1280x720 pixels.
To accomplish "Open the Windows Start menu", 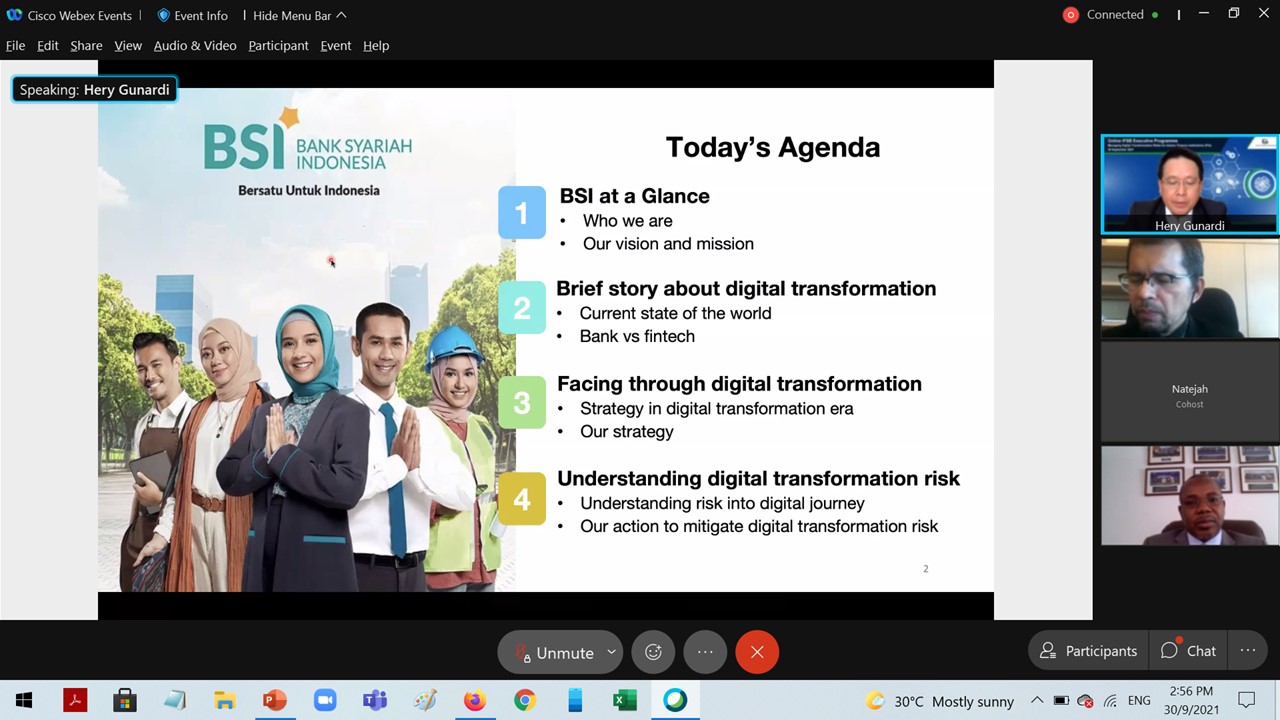I will 24,701.
